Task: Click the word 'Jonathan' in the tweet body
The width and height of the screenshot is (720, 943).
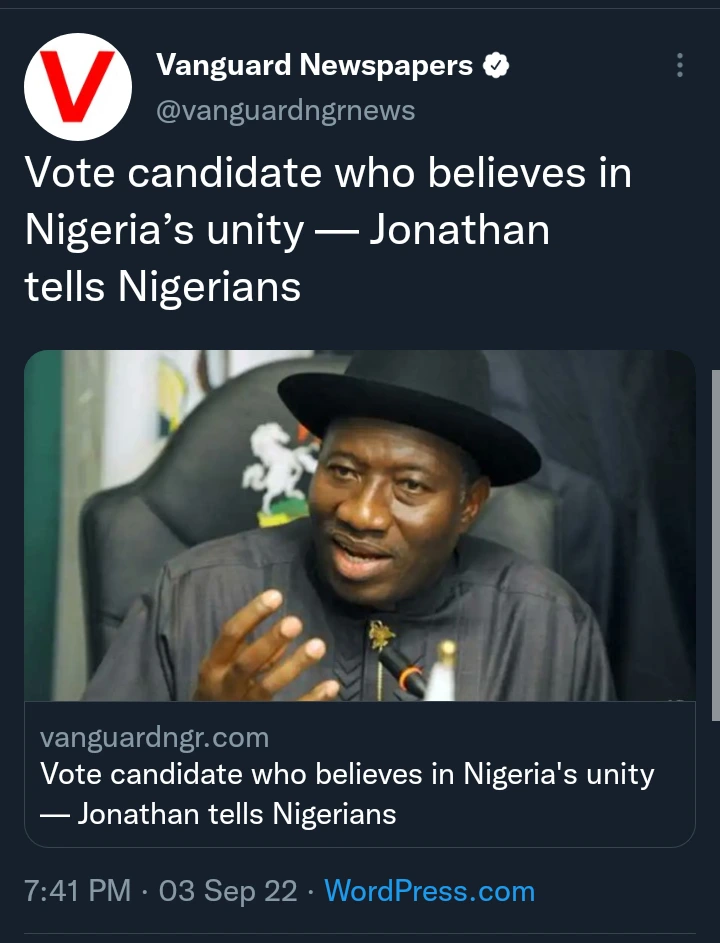Action: [459, 230]
